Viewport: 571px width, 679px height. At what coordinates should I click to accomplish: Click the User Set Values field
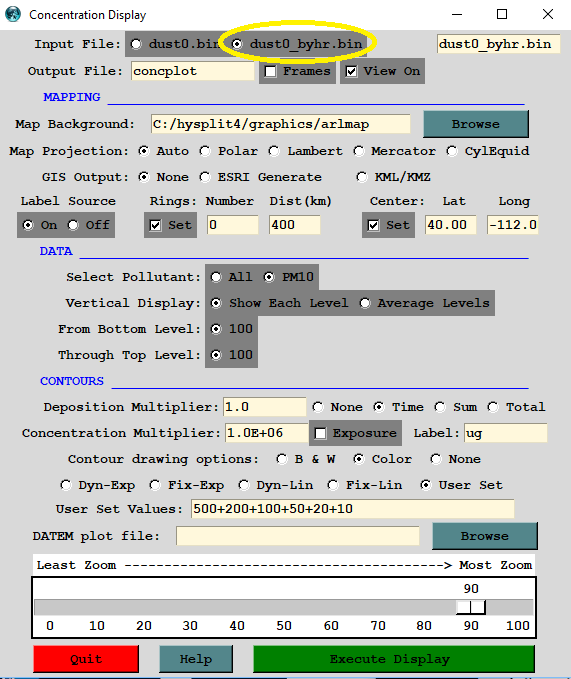pos(353,509)
